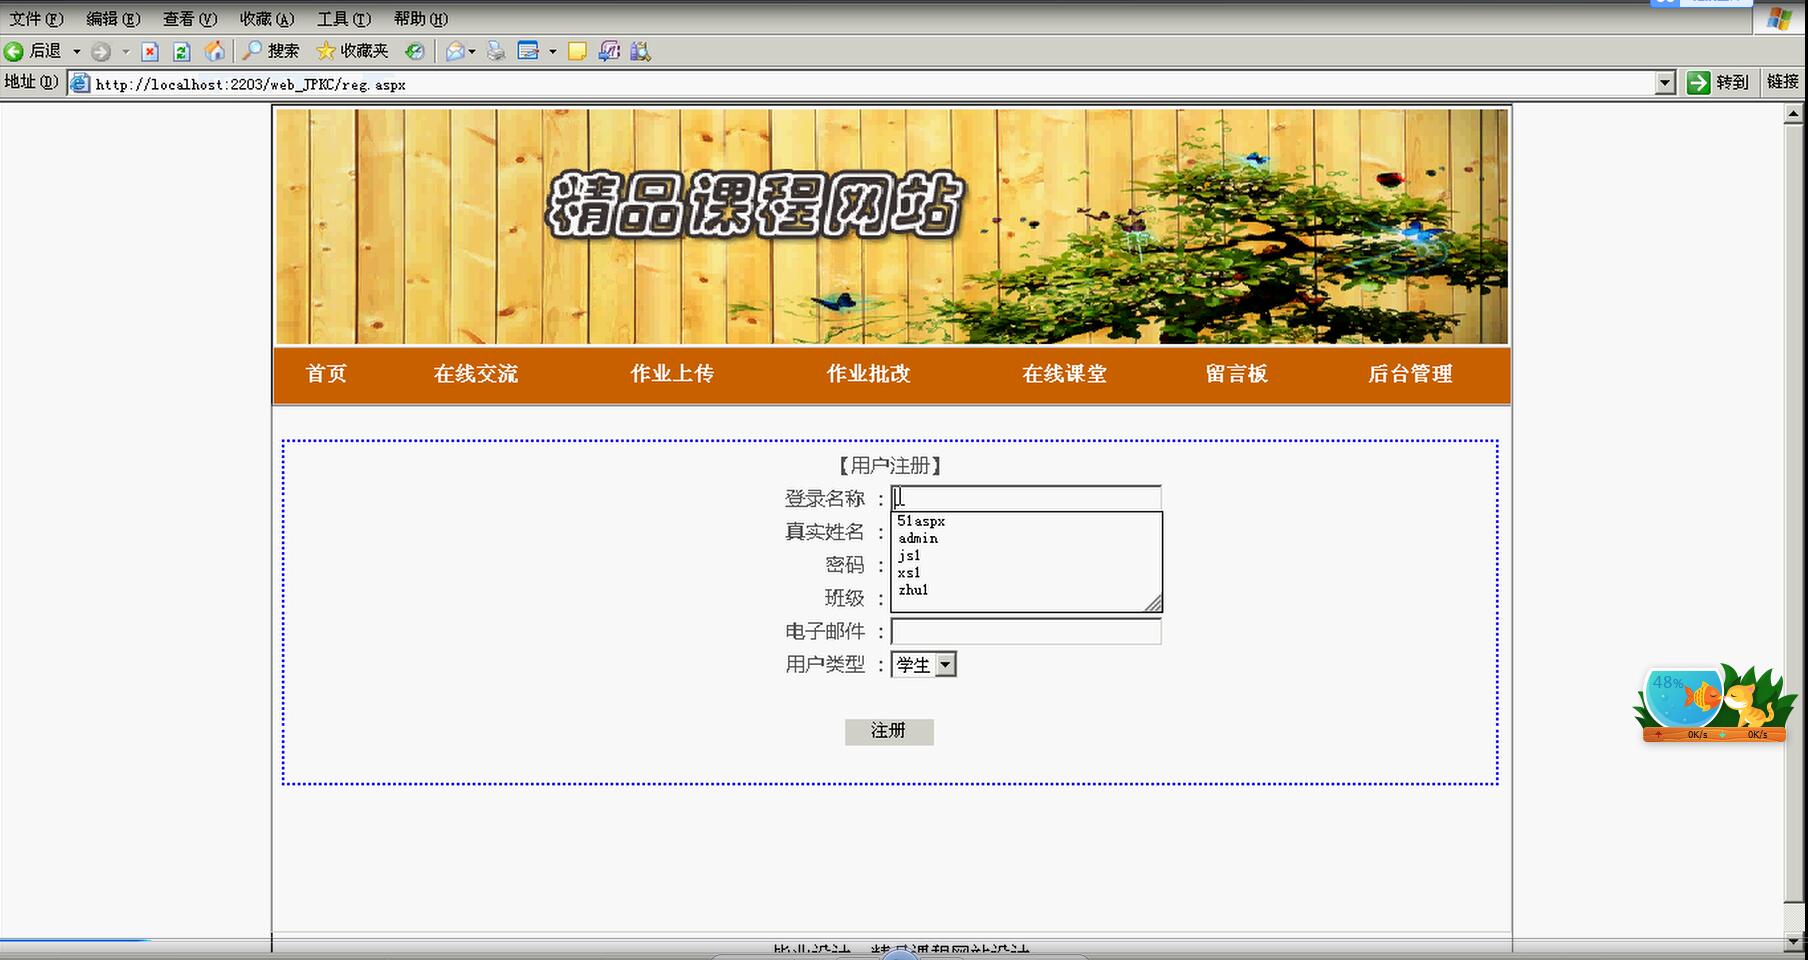Screen dimensions: 1808x960
Task: Click the Messenger toolbar icon
Action: click(x=609, y=51)
